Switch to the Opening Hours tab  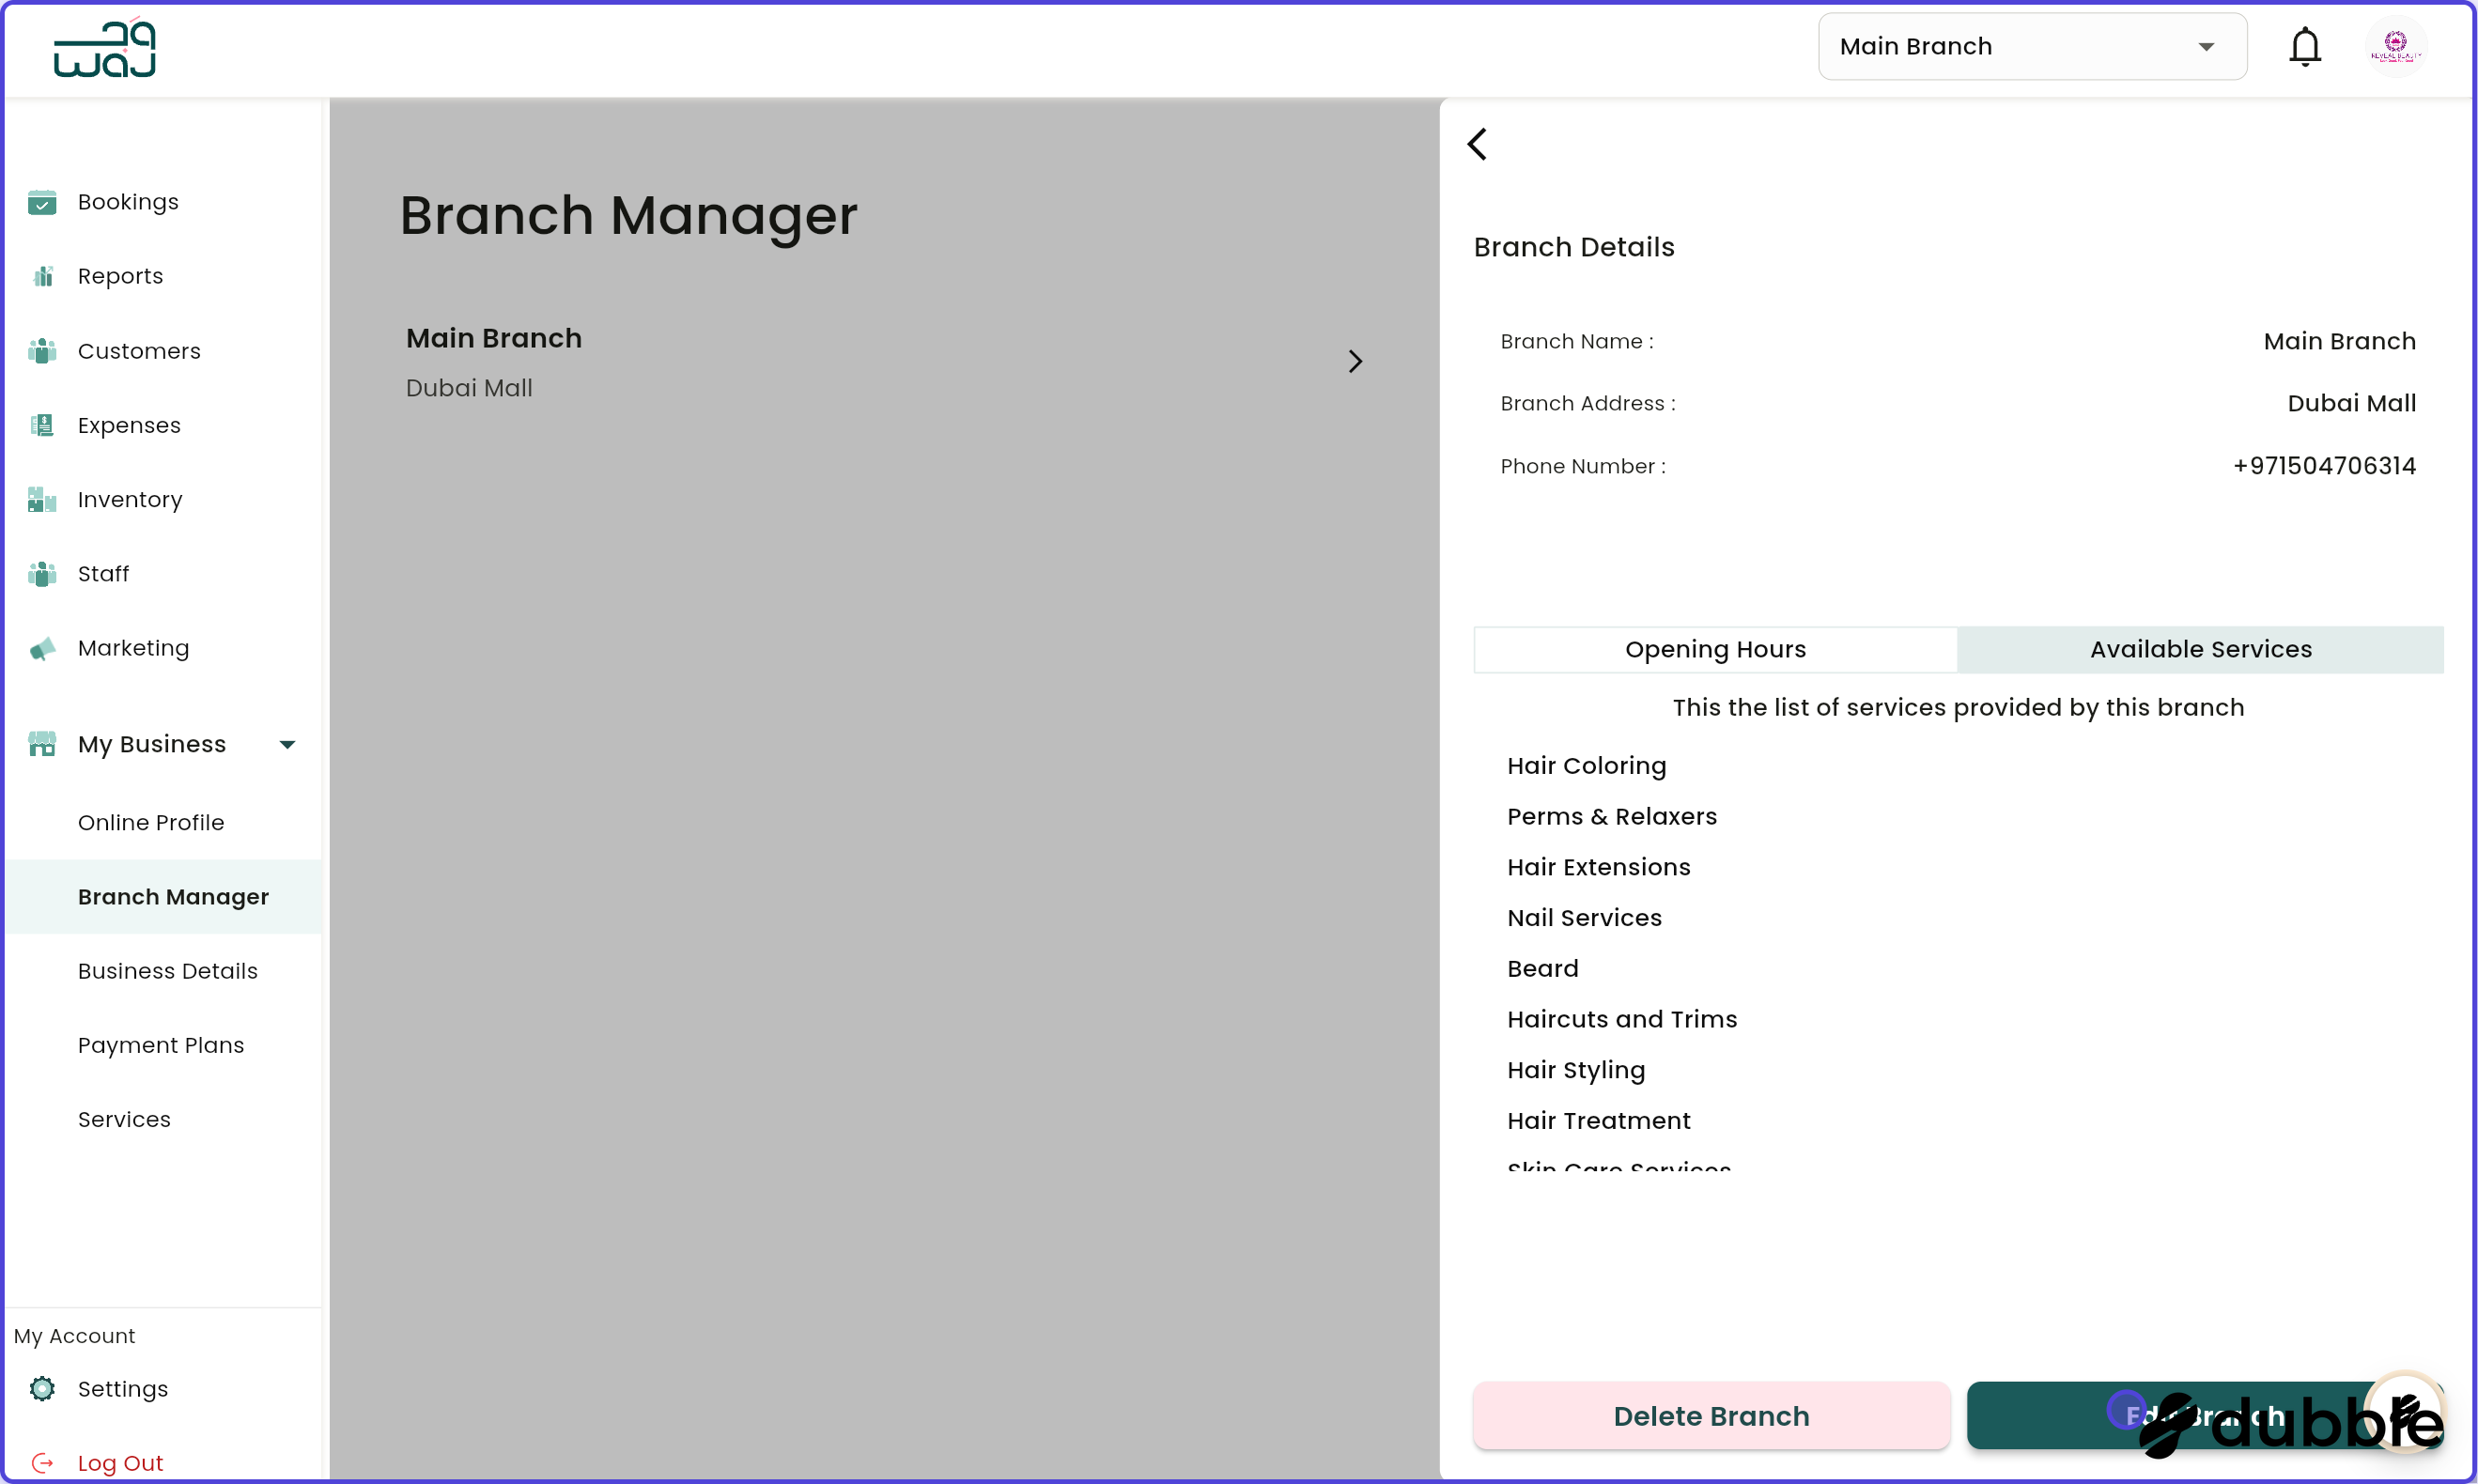click(x=1714, y=649)
